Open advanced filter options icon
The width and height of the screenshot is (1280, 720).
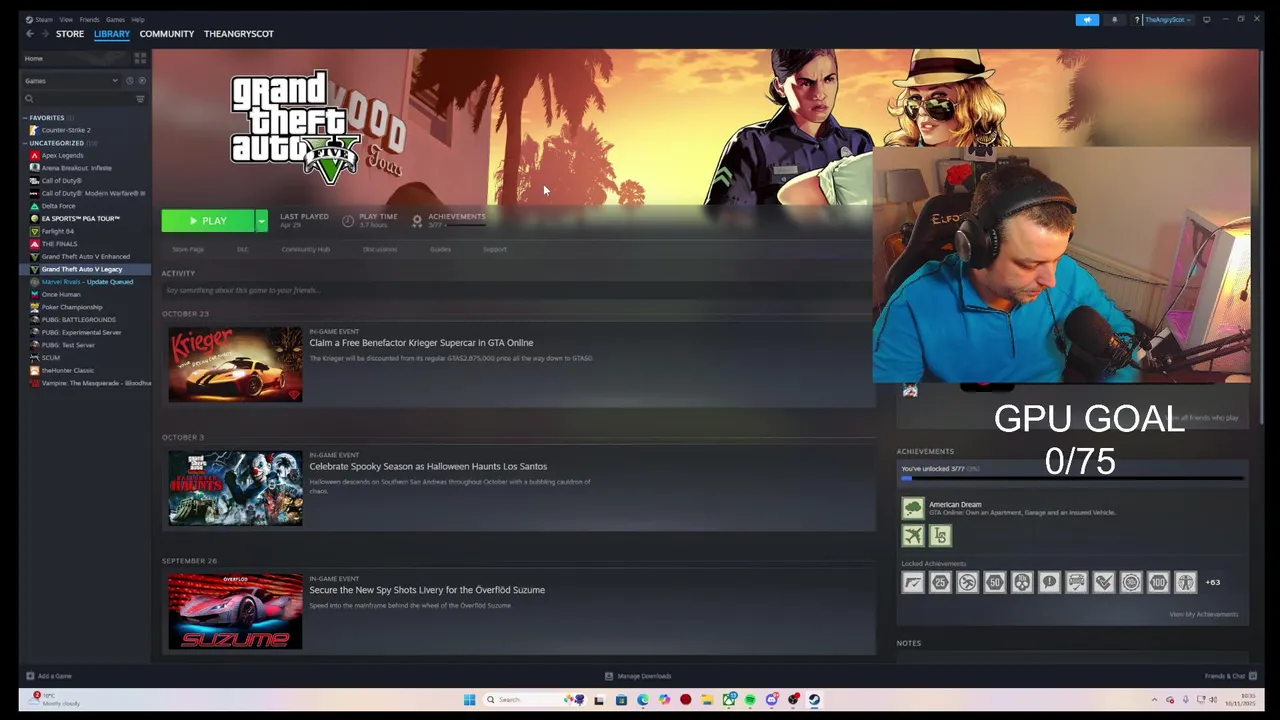click(140, 99)
